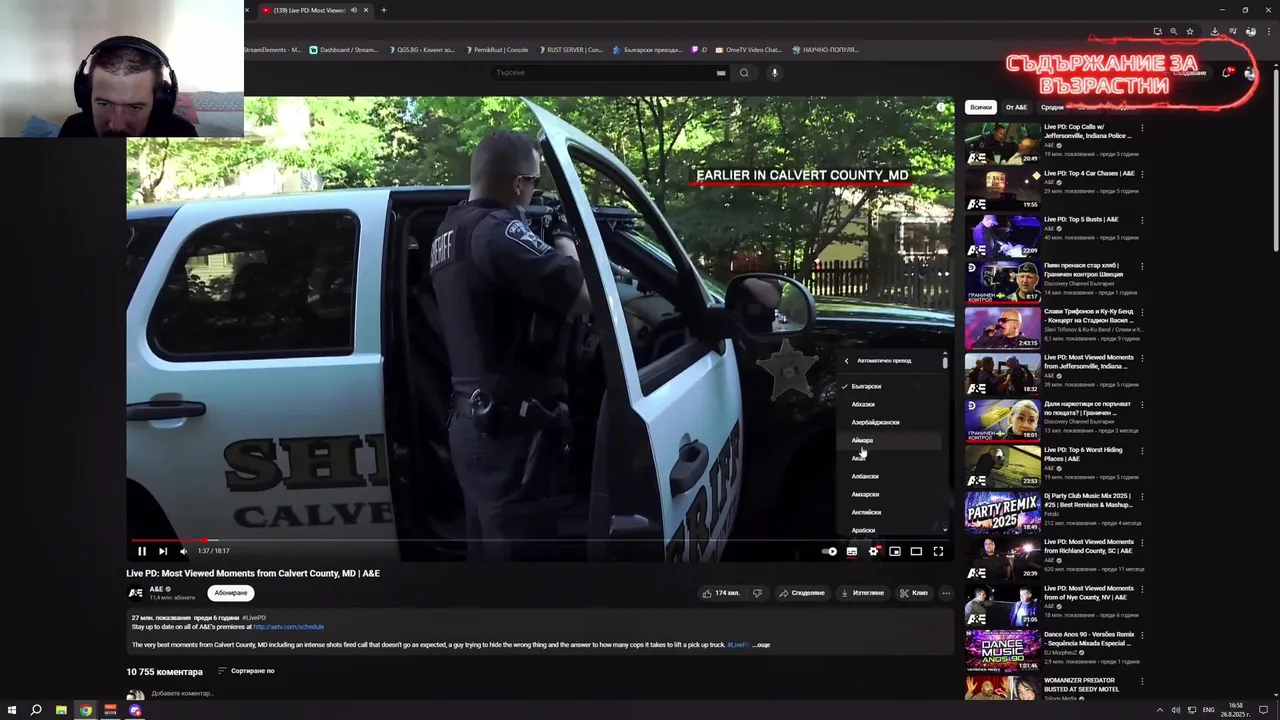Open a new browser tab
The image size is (1280, 720).
[383, 10]
